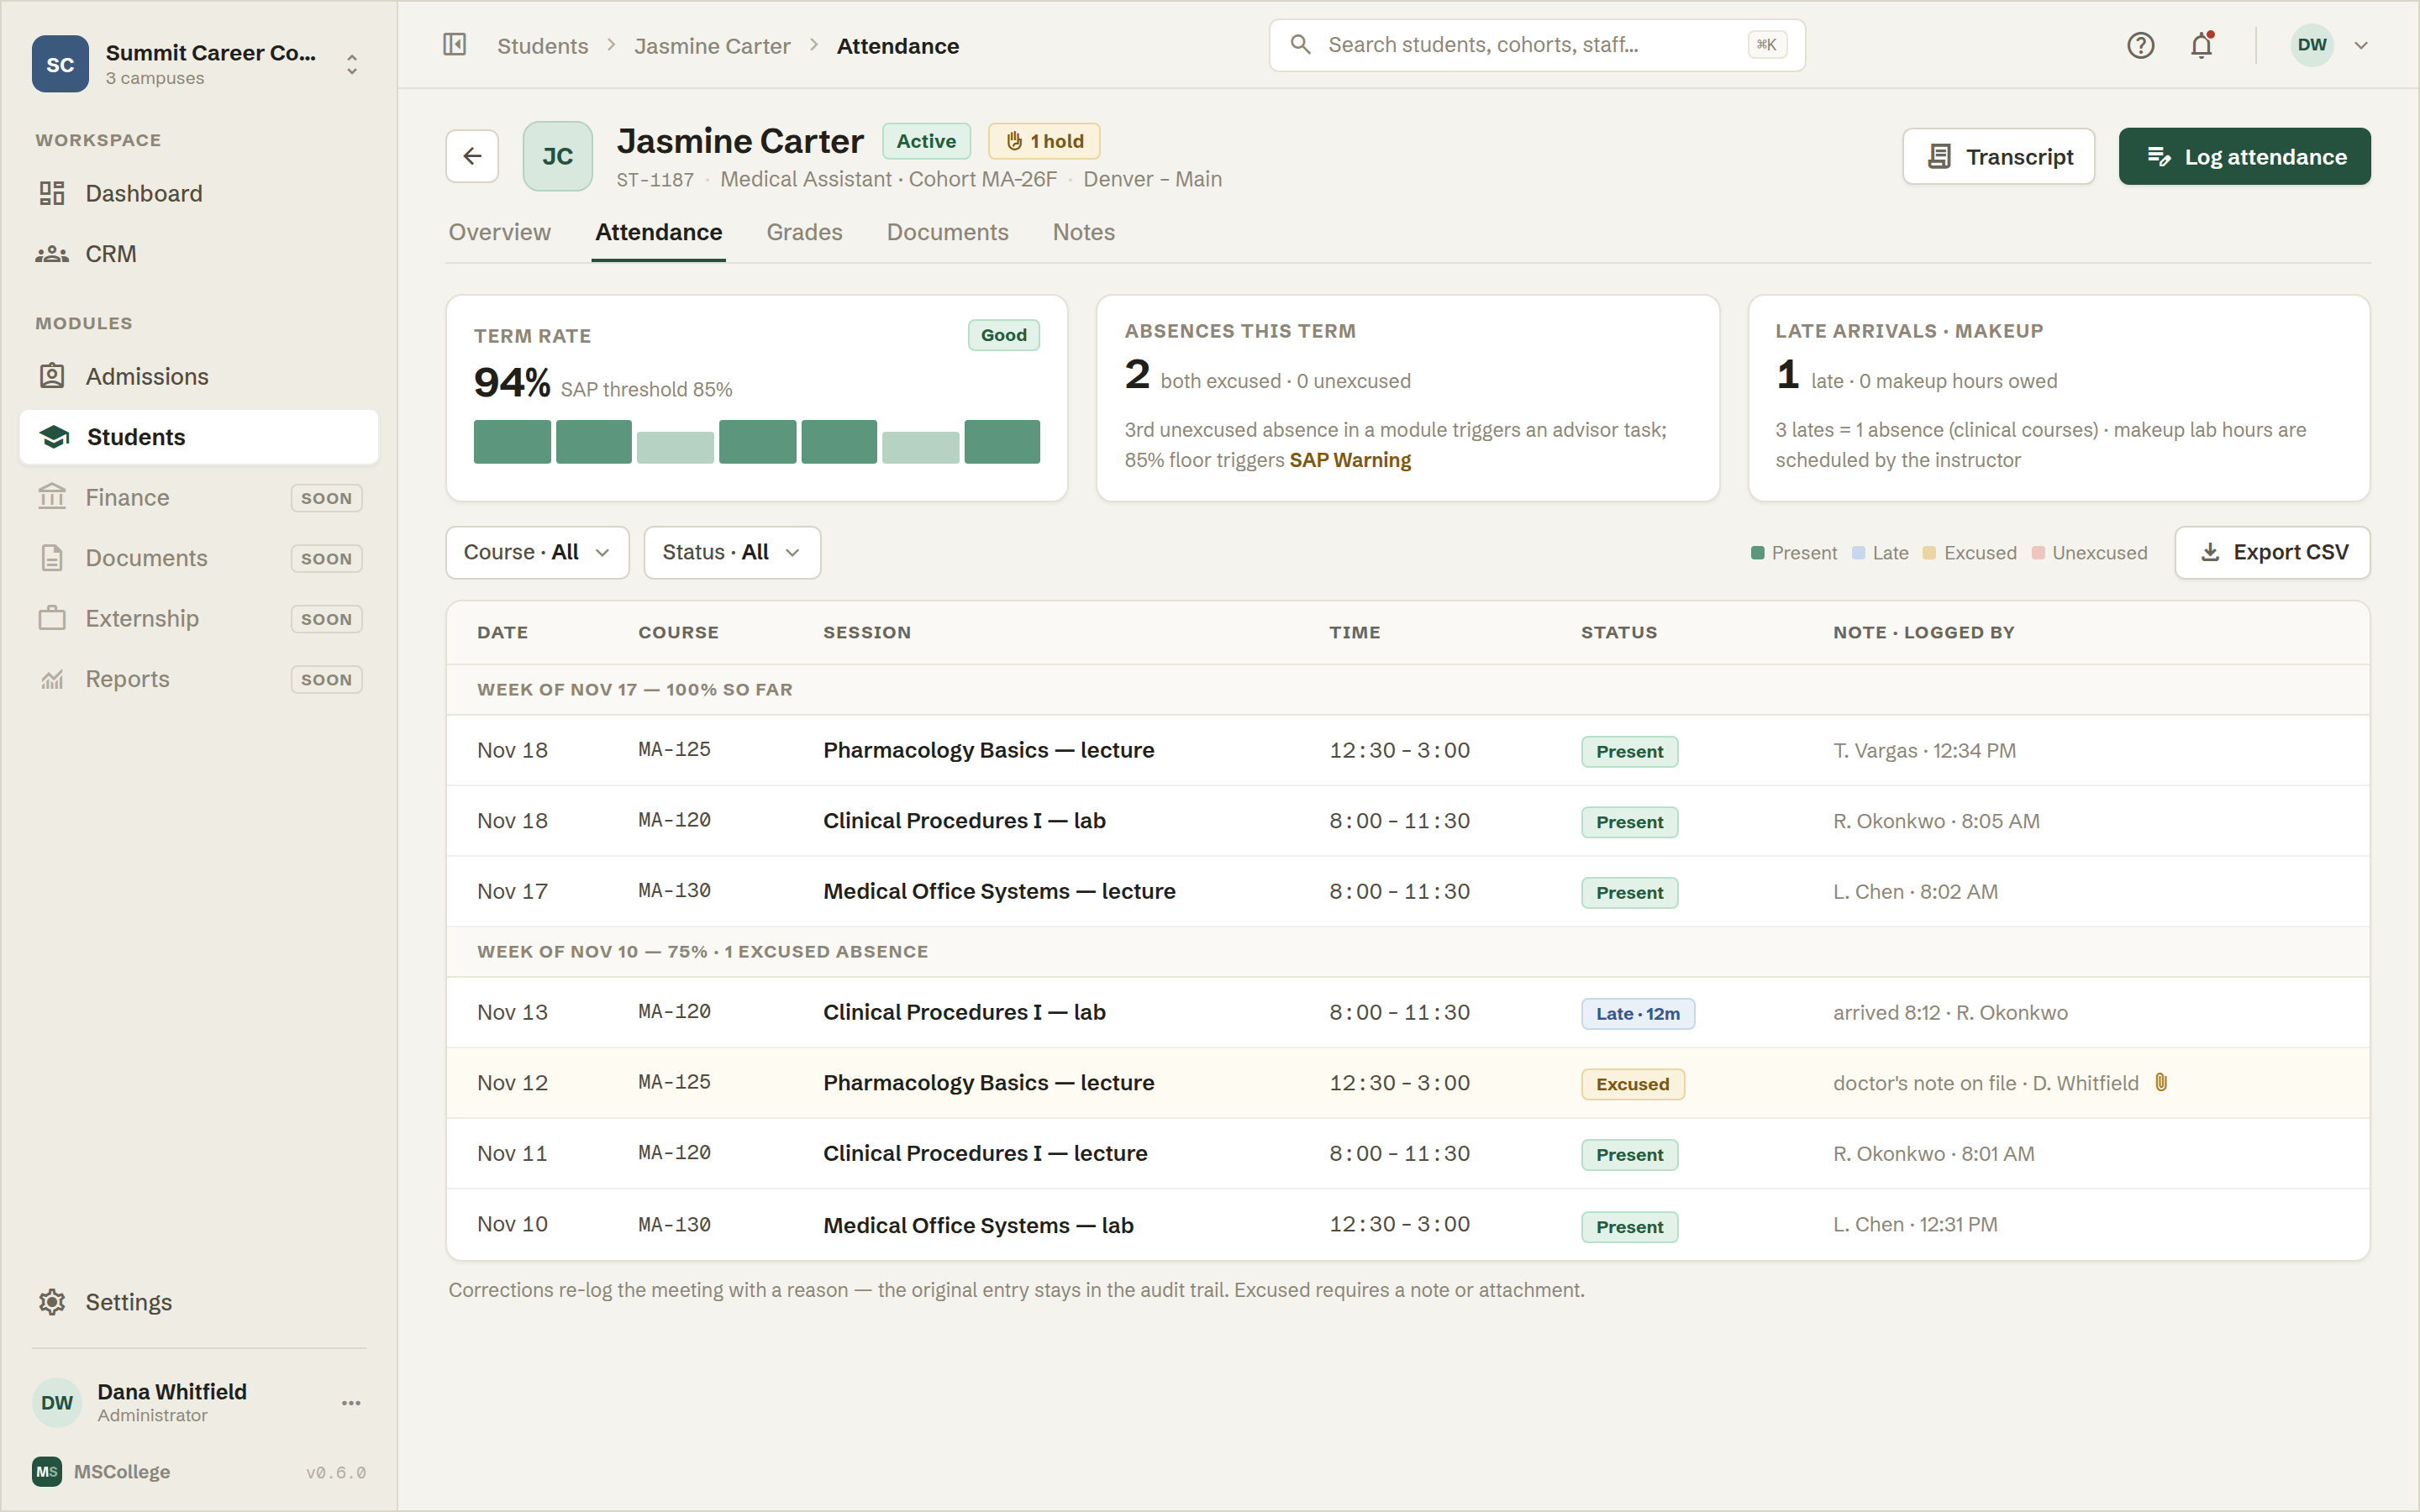2420x1512 pixels.
Task: Click the Documents file icon in sidebar
Action: (x=52, y=558)
